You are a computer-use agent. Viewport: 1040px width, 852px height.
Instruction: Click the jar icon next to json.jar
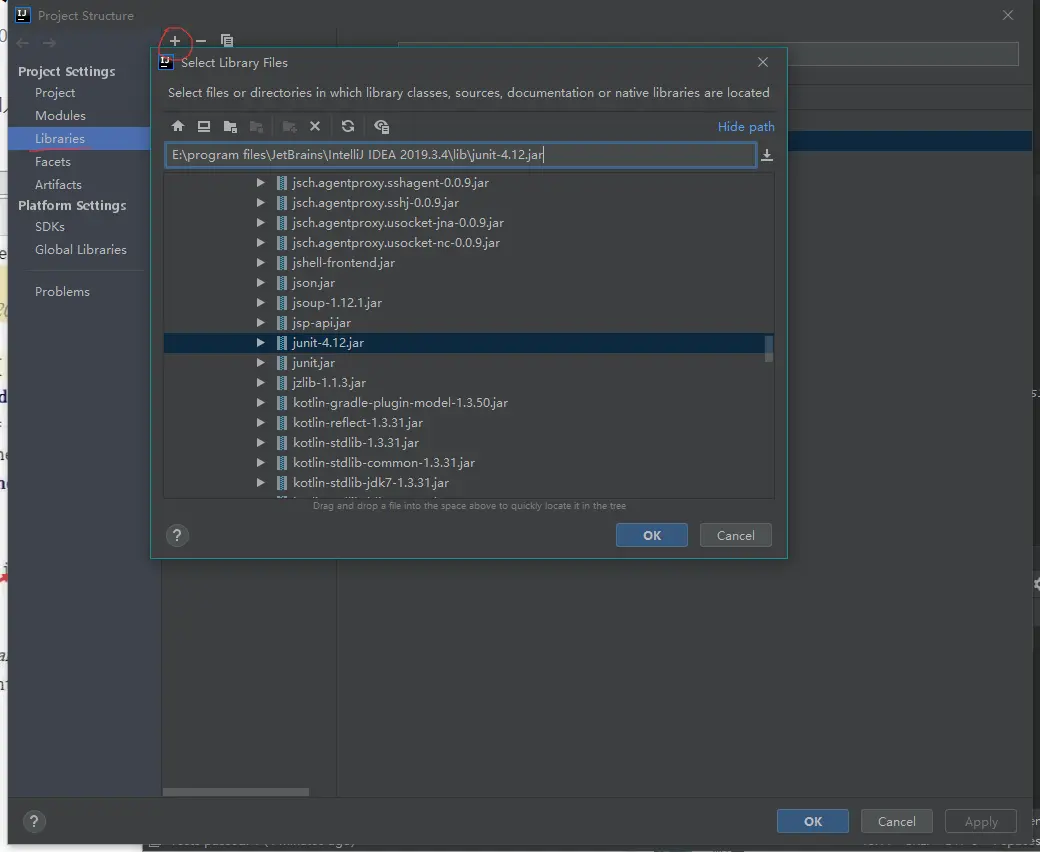coord(282,282)
